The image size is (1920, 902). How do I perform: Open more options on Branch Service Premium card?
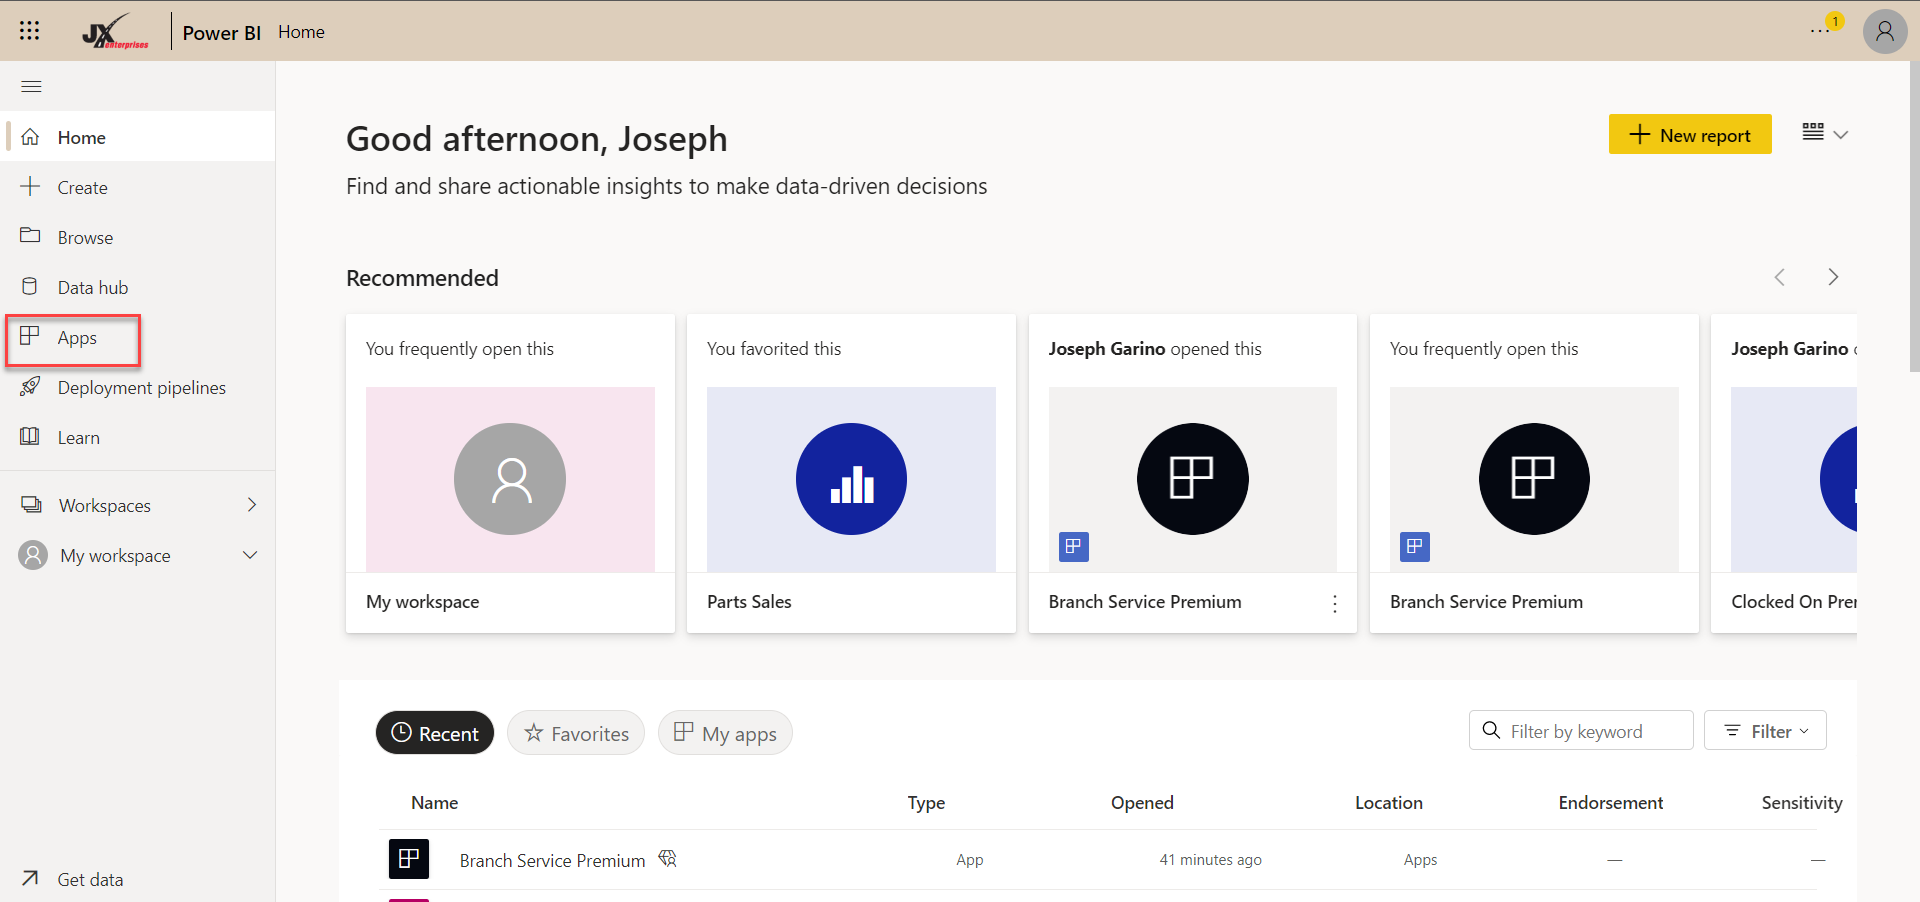[x=1335, y=603]
